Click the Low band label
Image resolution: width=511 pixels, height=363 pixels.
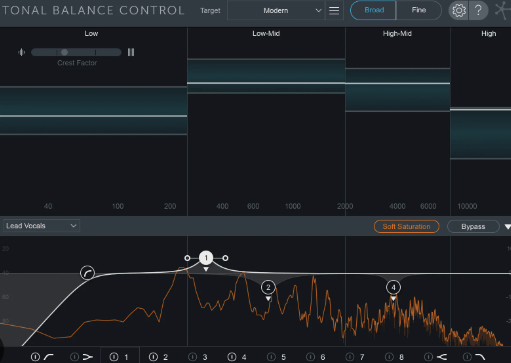coord(91,34)
